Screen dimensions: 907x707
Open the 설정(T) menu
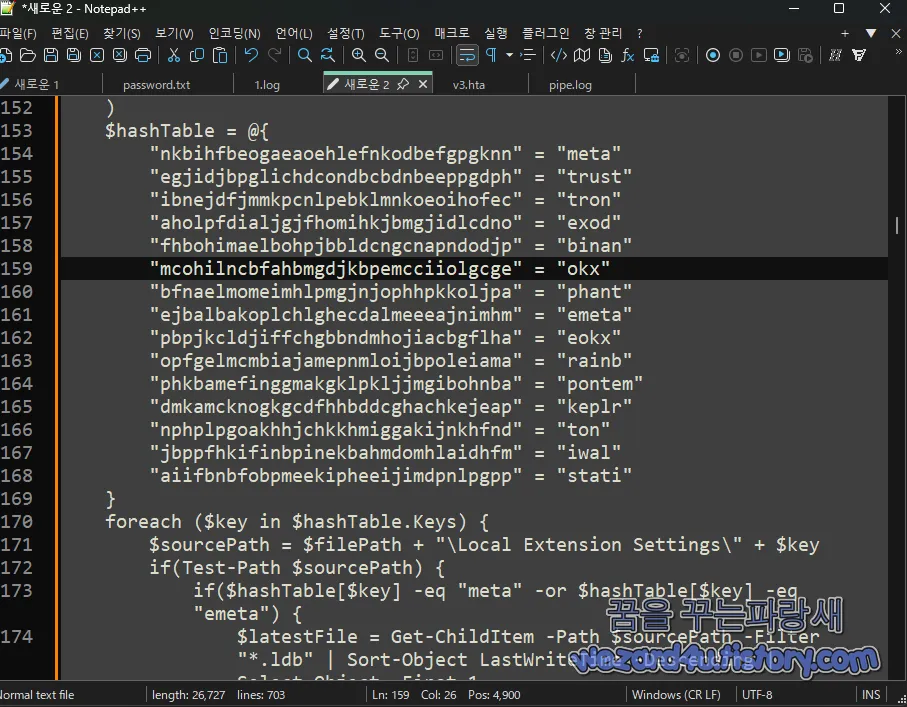pyautogui.click(x=346, y=34)
